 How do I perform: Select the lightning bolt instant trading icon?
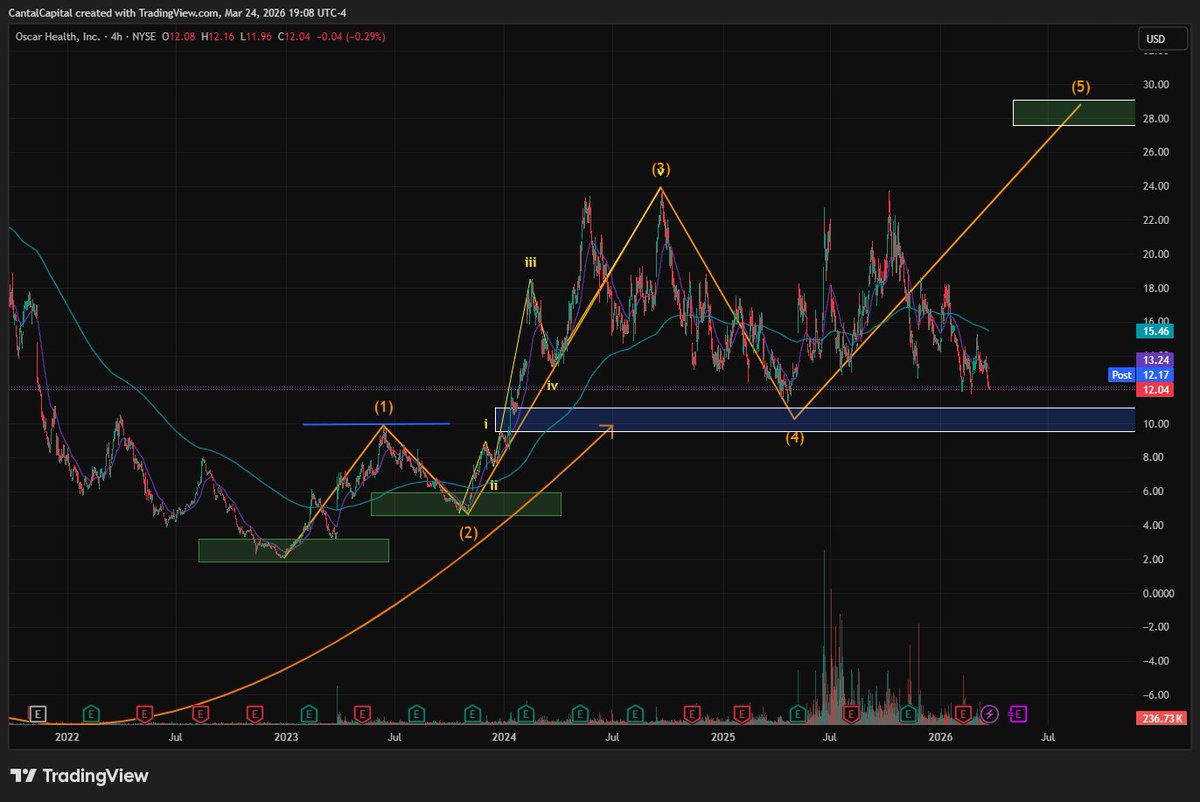coord(989,713)
